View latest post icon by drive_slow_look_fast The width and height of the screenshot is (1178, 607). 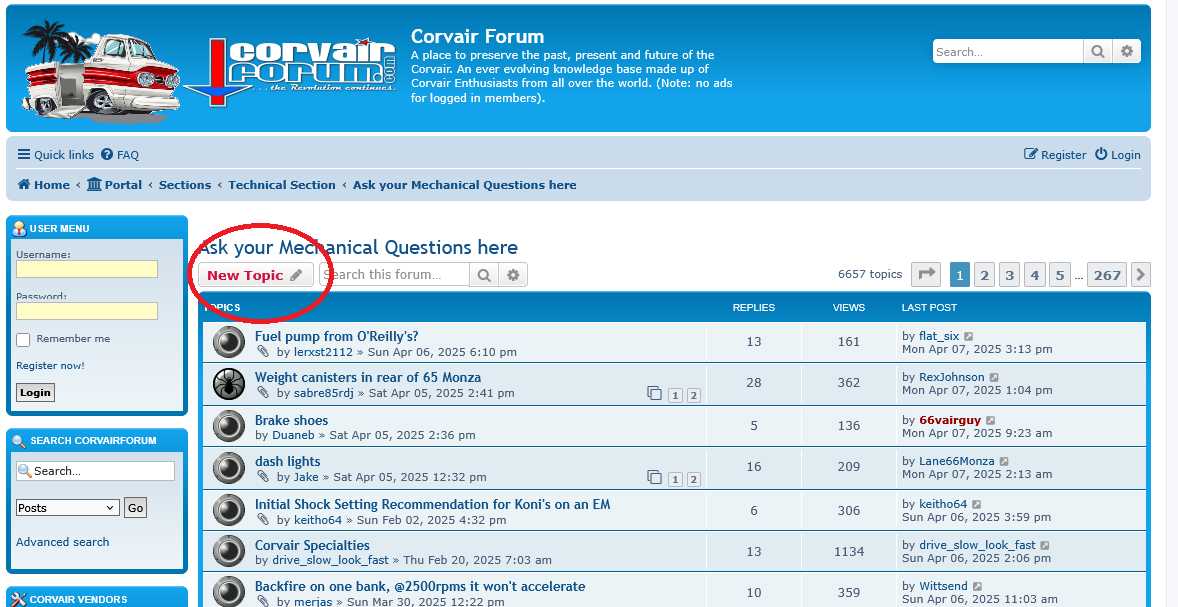1045,545
